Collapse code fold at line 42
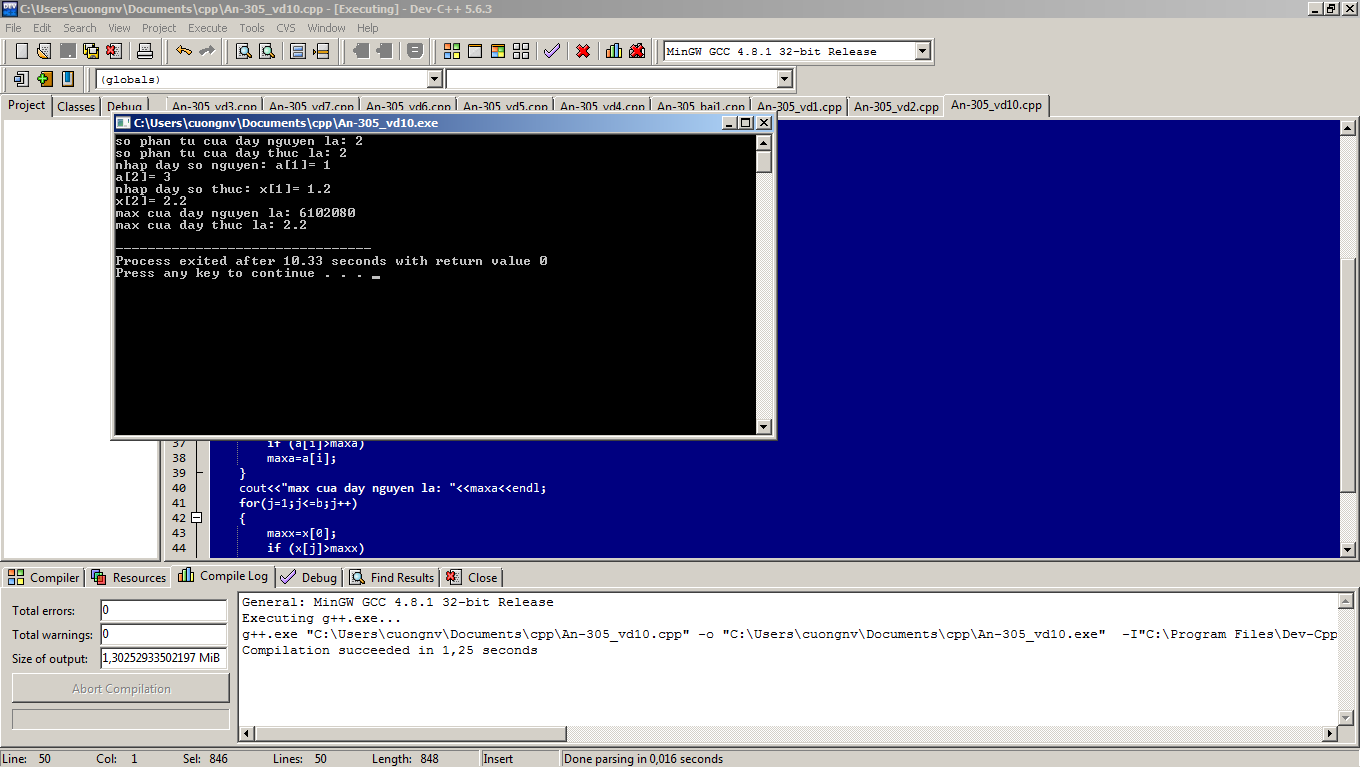This screenshot has height=768, width=1360. (196, 518)
